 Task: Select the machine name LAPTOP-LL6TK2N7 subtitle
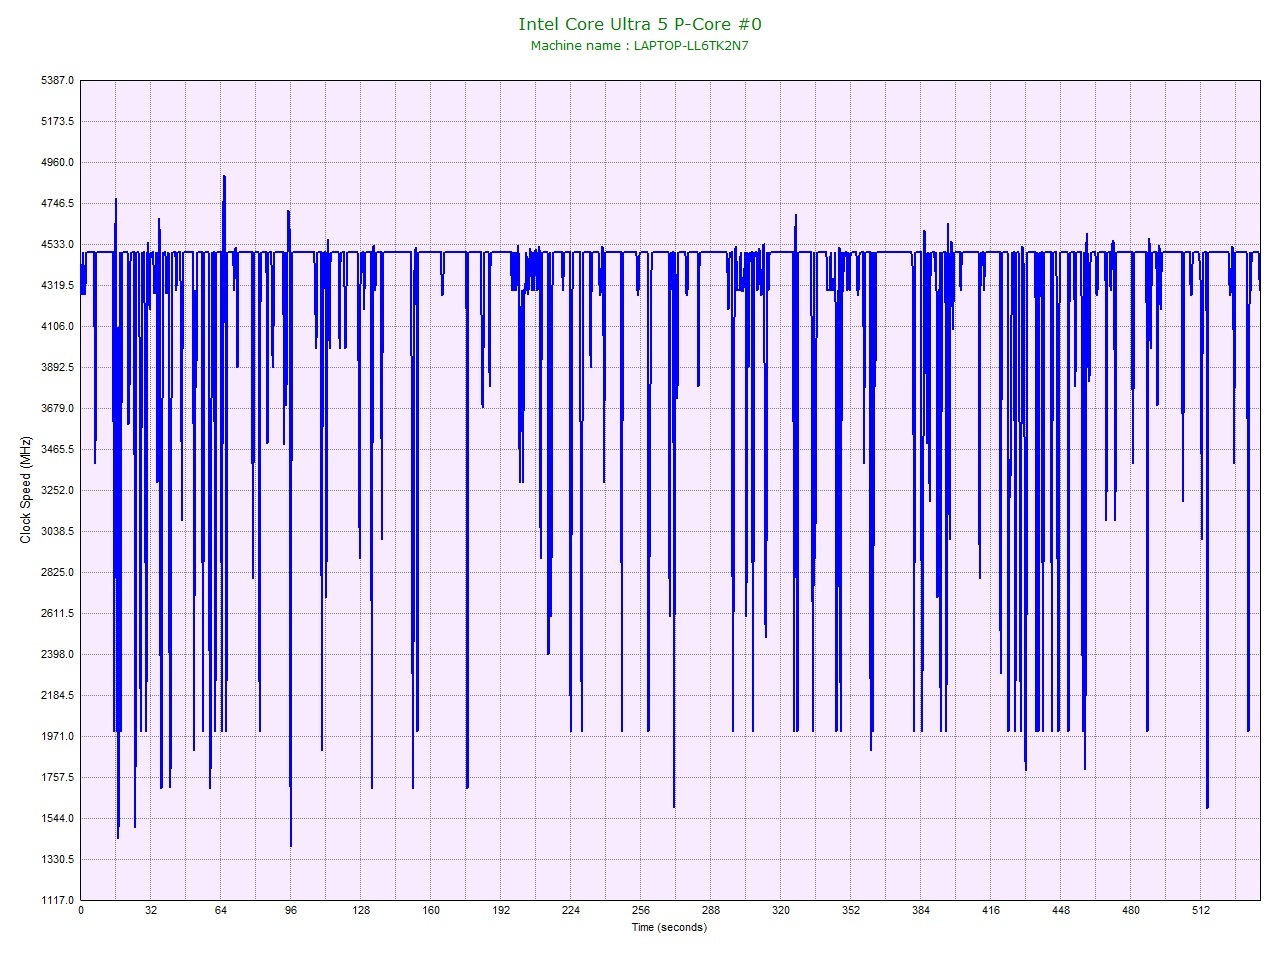coord(639,46)
